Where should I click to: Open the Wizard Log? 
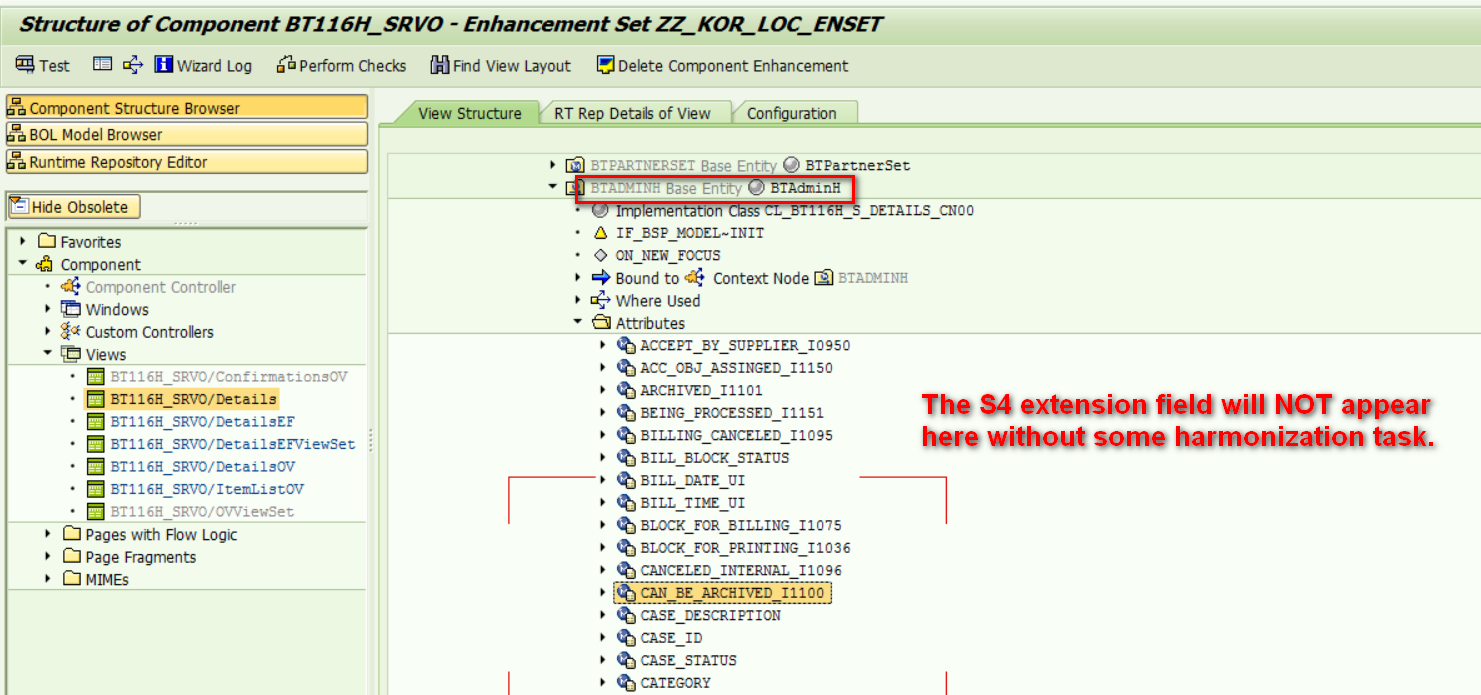(203, 65)
